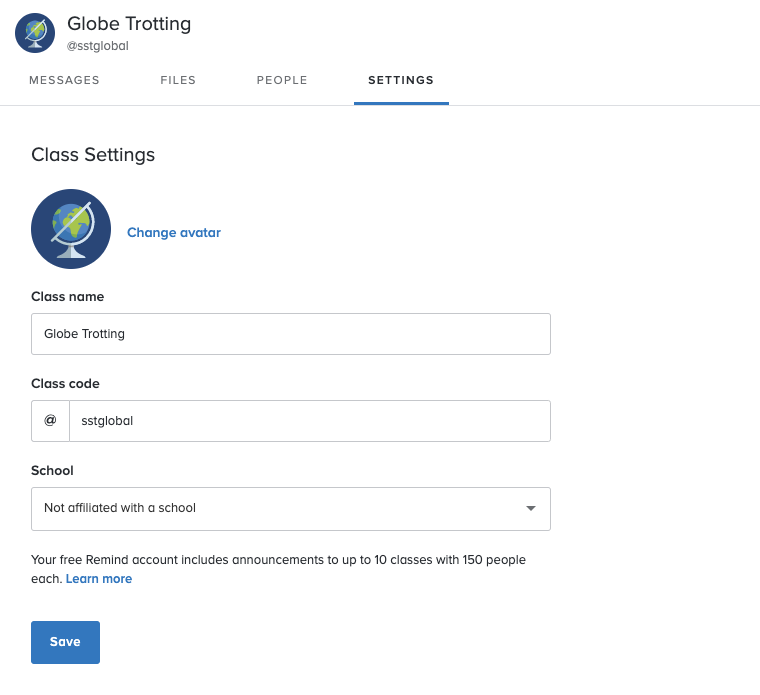This screenshot has width=760, height=695.
Task: Go to the People tab
Action: coord(282,80)
